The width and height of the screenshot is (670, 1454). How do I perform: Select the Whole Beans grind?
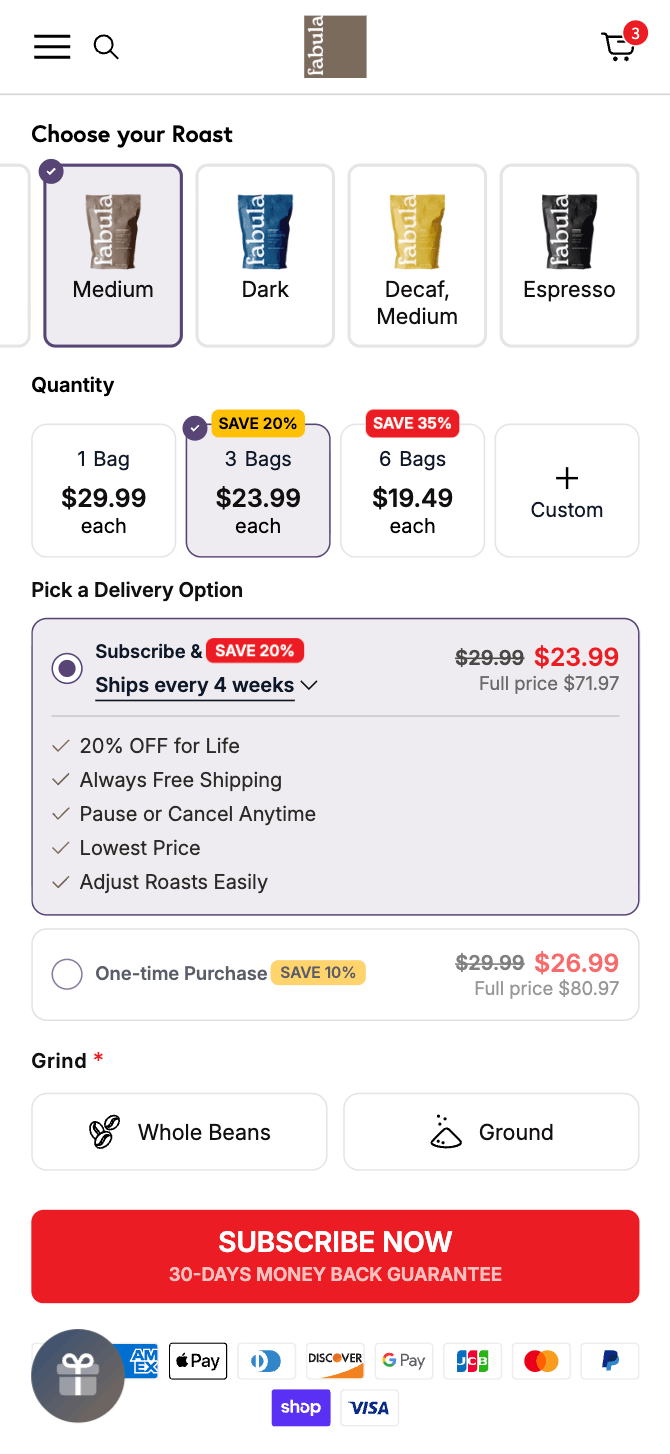(x=179, y=1132)
